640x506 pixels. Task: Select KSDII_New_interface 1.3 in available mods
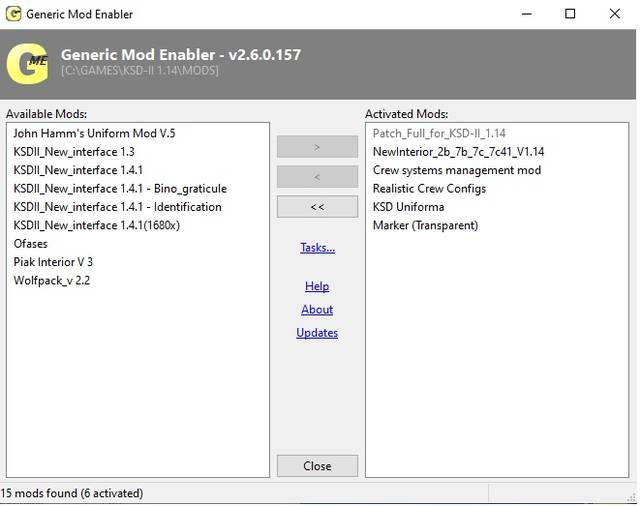(74, 152)
